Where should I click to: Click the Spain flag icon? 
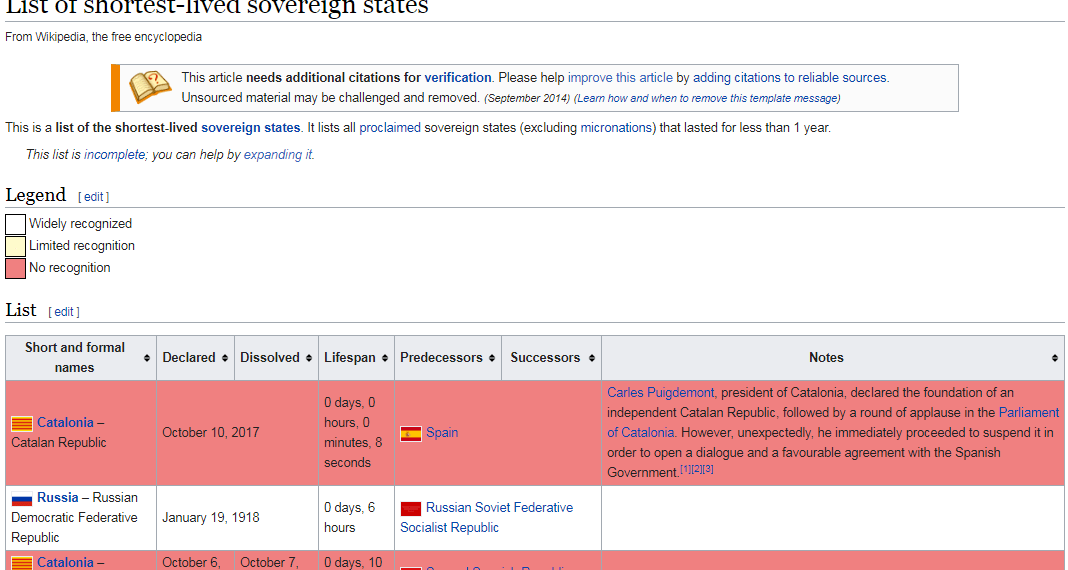[x=410, y=433]
